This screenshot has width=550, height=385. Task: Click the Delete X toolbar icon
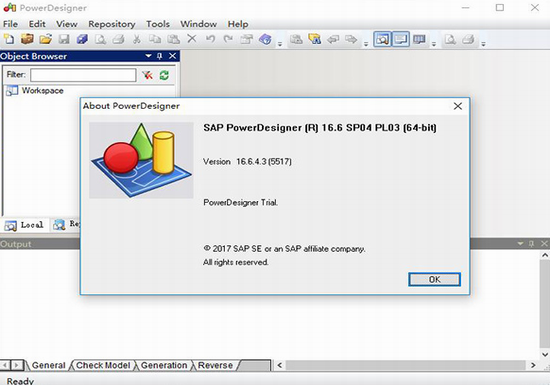(192, 39)
